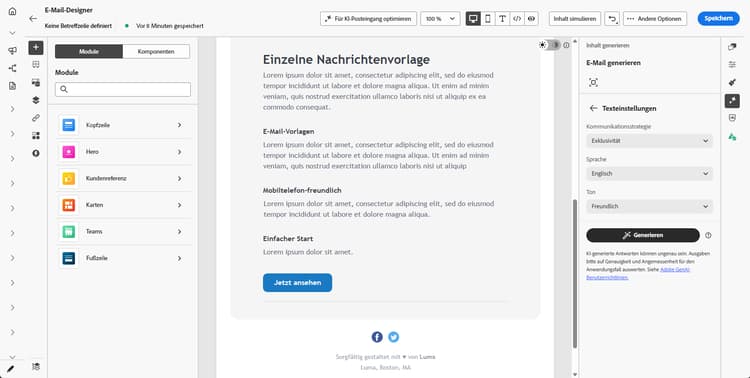Click the focus target icon under E-Mail generieren
This screenshot has width=750, height=378.
click(x=593, y=82)
